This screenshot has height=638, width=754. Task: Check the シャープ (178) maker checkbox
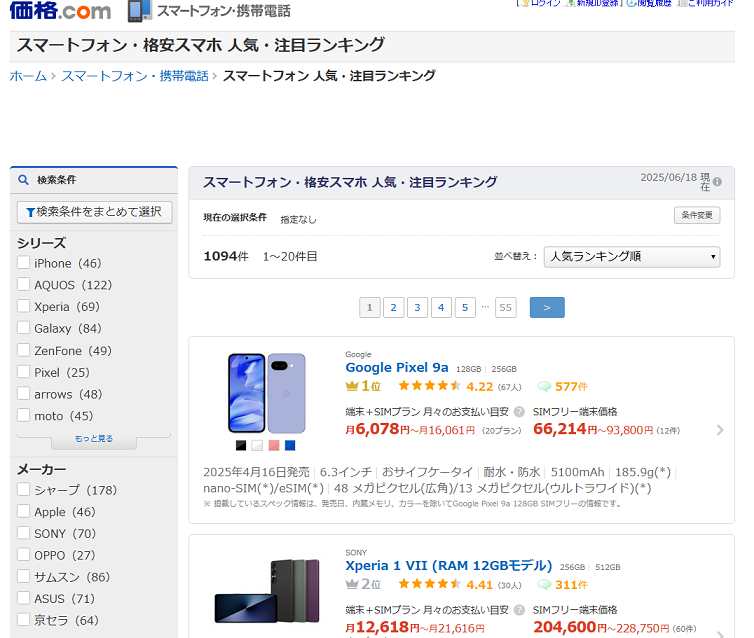tap(24, 489)
